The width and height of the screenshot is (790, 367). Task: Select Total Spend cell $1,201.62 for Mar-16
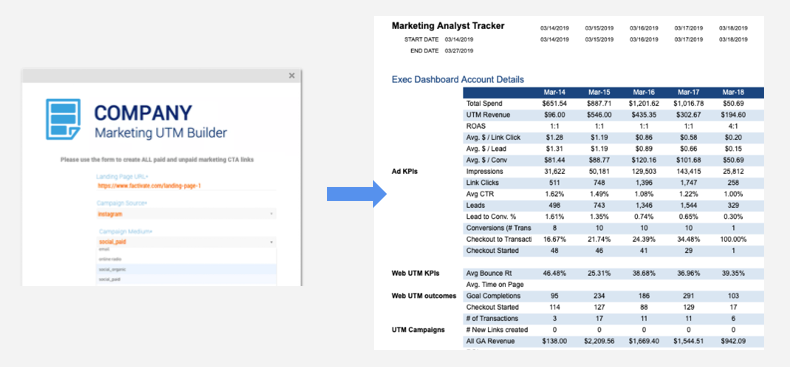pos(644,103)
